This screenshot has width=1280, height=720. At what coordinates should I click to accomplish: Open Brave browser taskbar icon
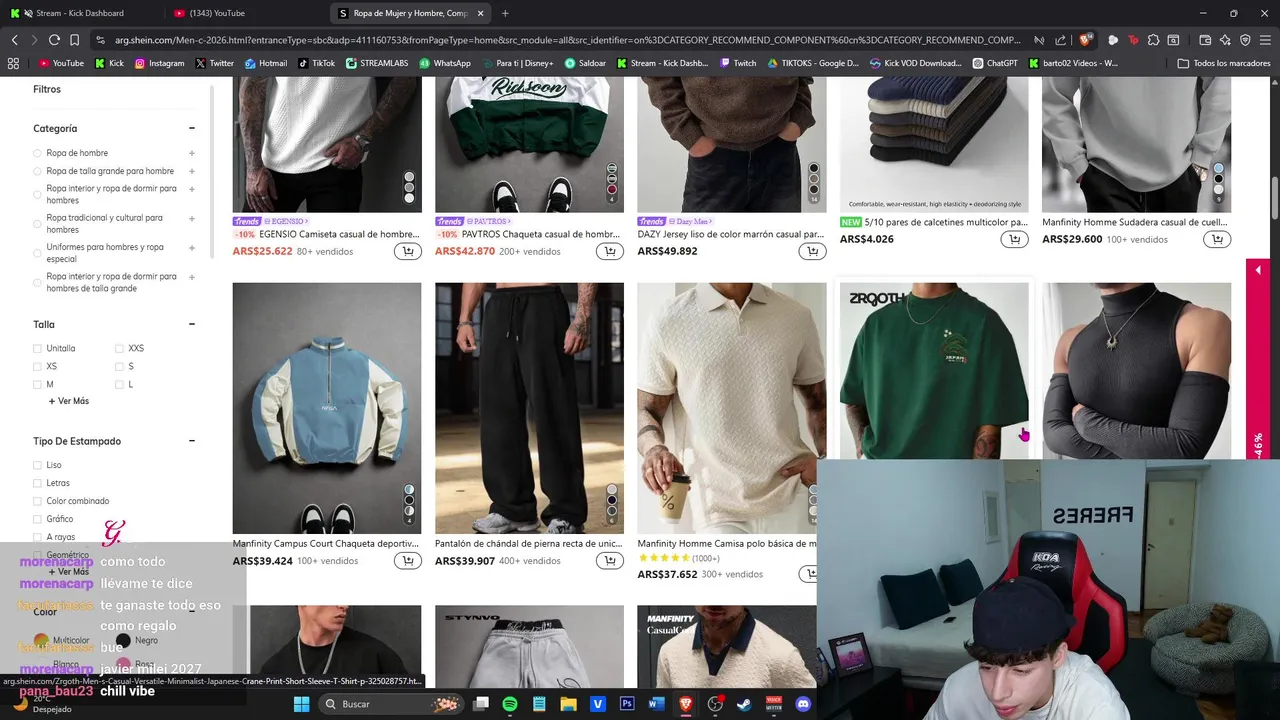(x=686, y=704)
